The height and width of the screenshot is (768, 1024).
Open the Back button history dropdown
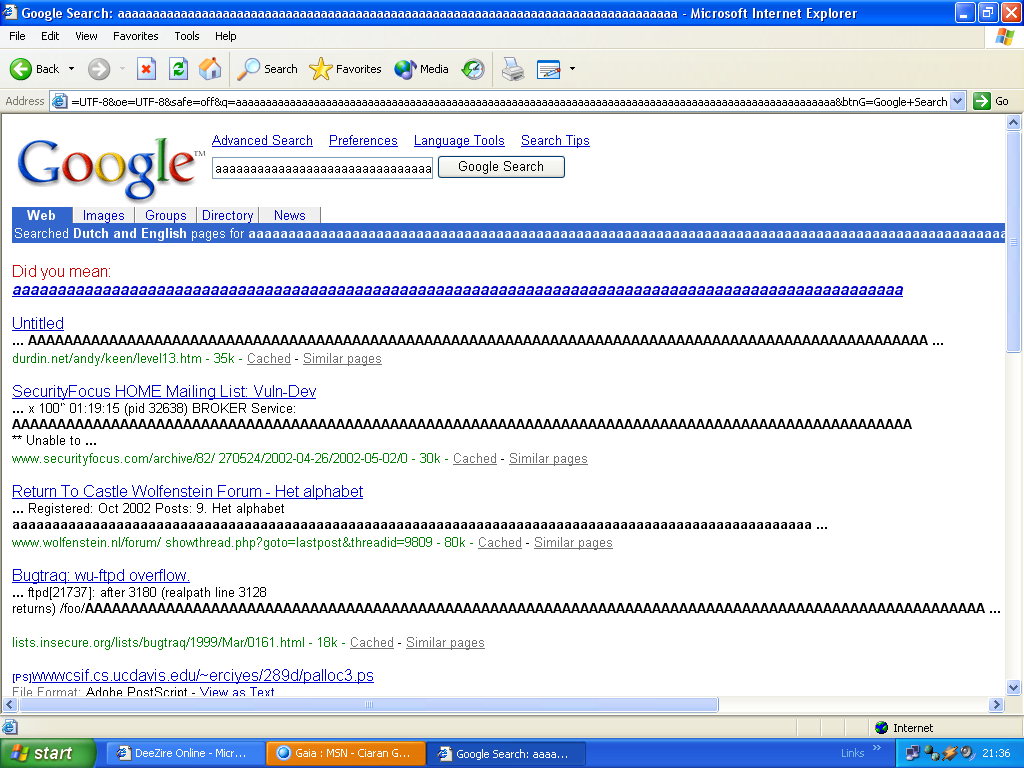(x=71, y=69)
